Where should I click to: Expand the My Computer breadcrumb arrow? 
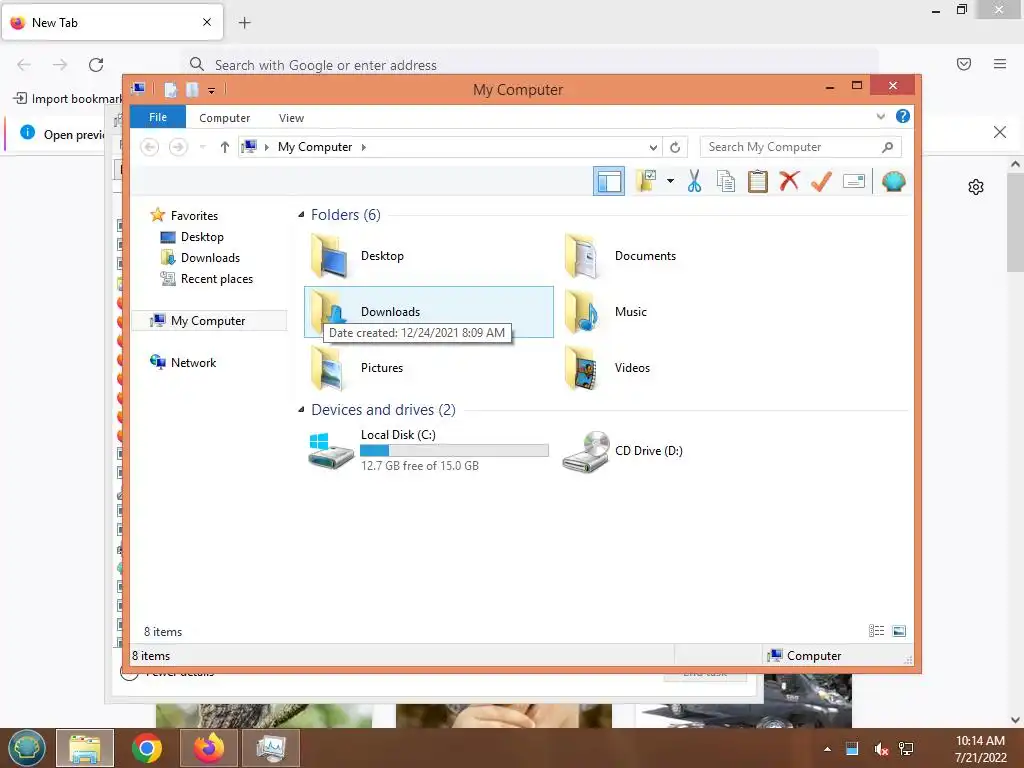click(364, 147)
